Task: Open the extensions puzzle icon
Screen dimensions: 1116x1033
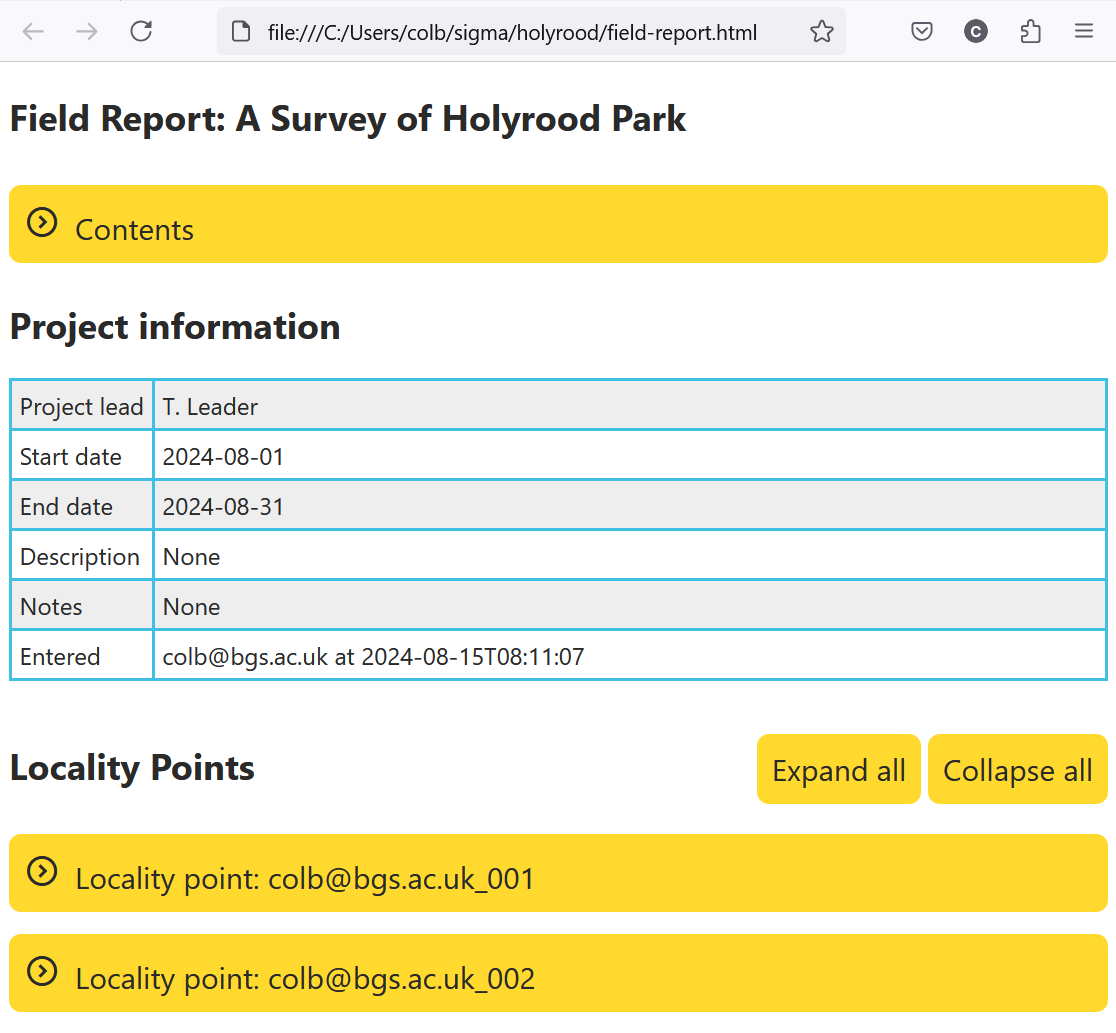Action: click(x=1030, y=31)
